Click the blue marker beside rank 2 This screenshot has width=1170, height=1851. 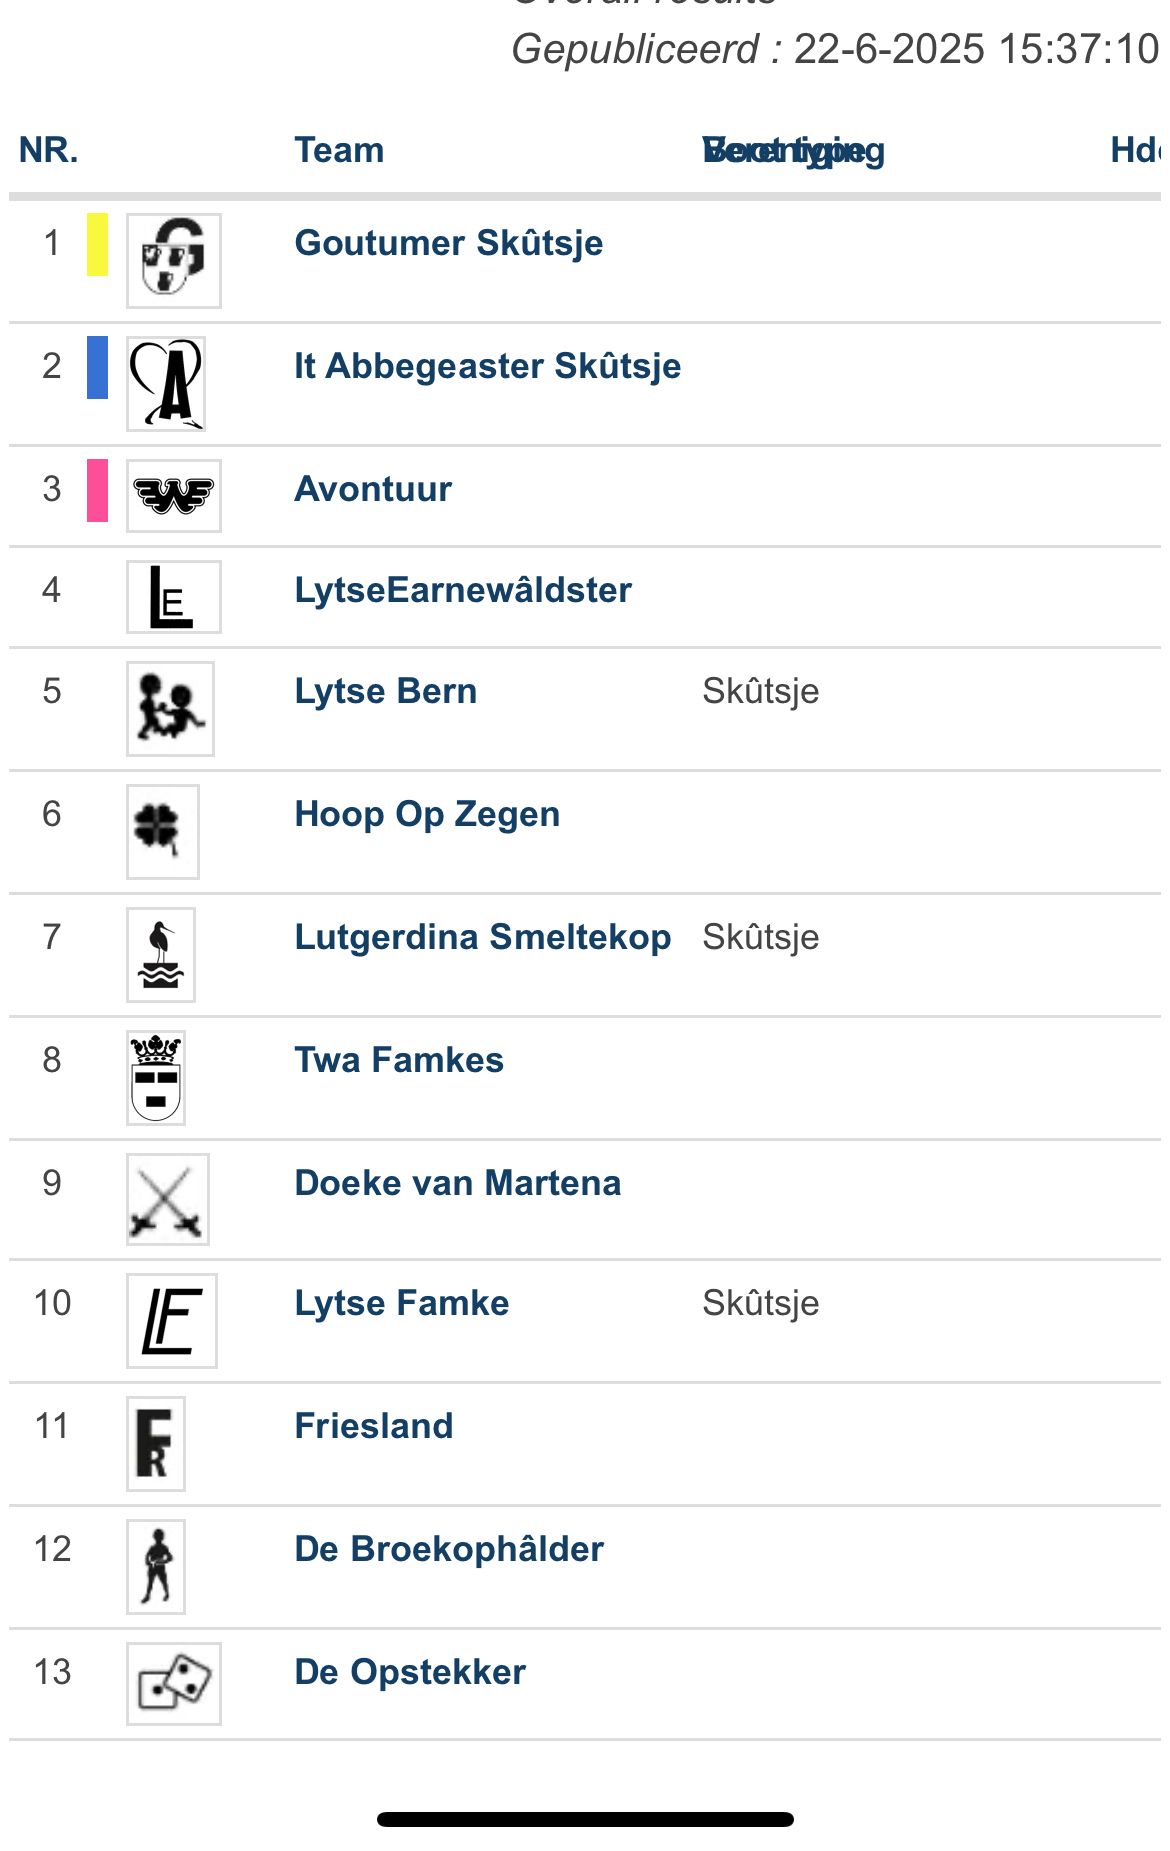point(97,367)
